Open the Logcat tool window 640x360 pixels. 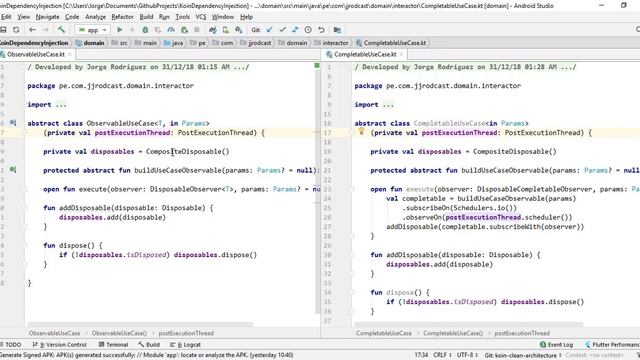pyautogui.click(x=185, y=344)
